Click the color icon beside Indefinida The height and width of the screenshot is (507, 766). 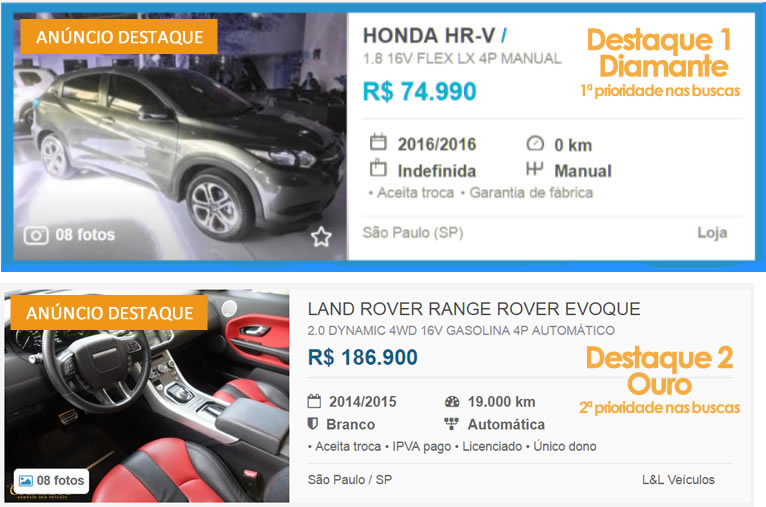tap(378, 168)
